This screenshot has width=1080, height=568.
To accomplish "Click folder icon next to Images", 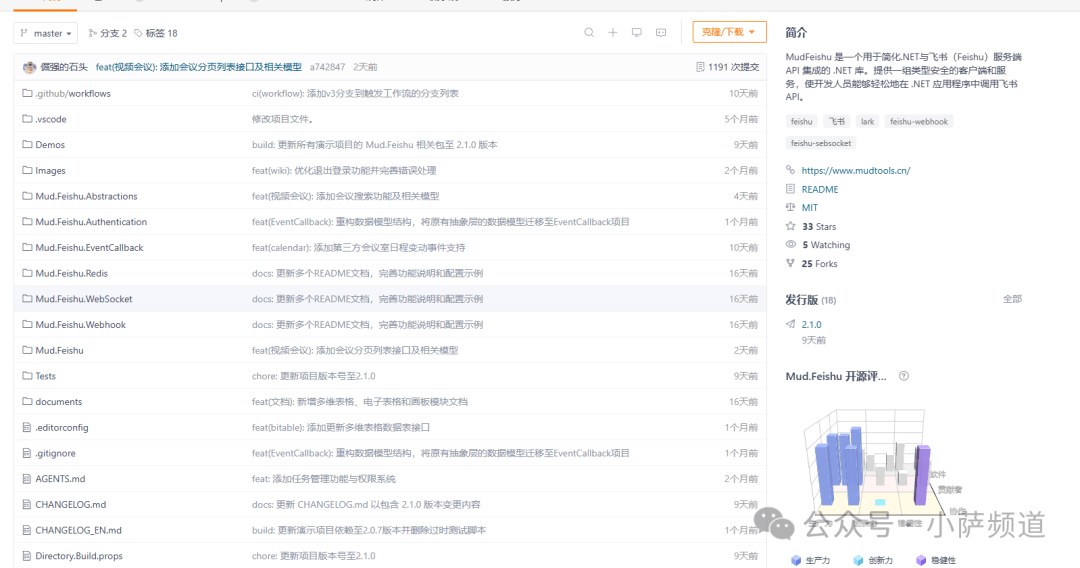I will coord(27,170).
